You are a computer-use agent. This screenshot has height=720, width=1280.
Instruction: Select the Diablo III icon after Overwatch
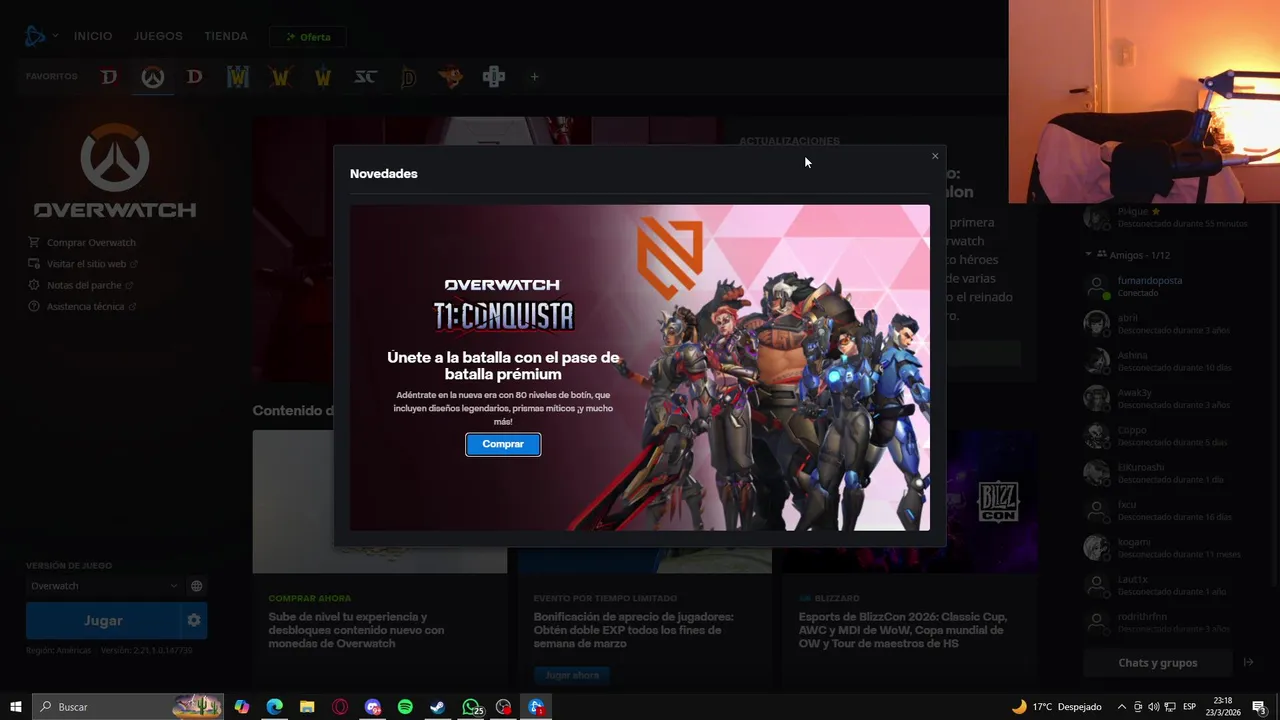point(195,77)
